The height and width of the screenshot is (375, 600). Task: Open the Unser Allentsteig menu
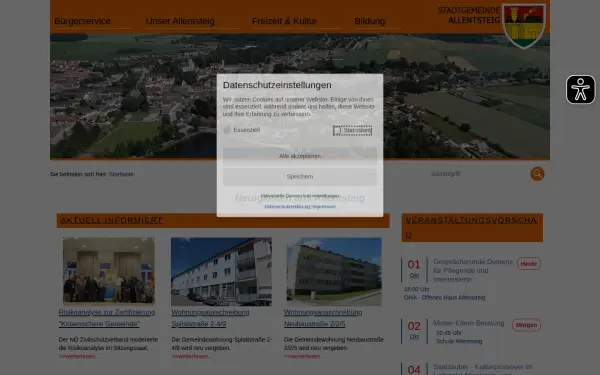pyautogui.click(x=180, y=21)
